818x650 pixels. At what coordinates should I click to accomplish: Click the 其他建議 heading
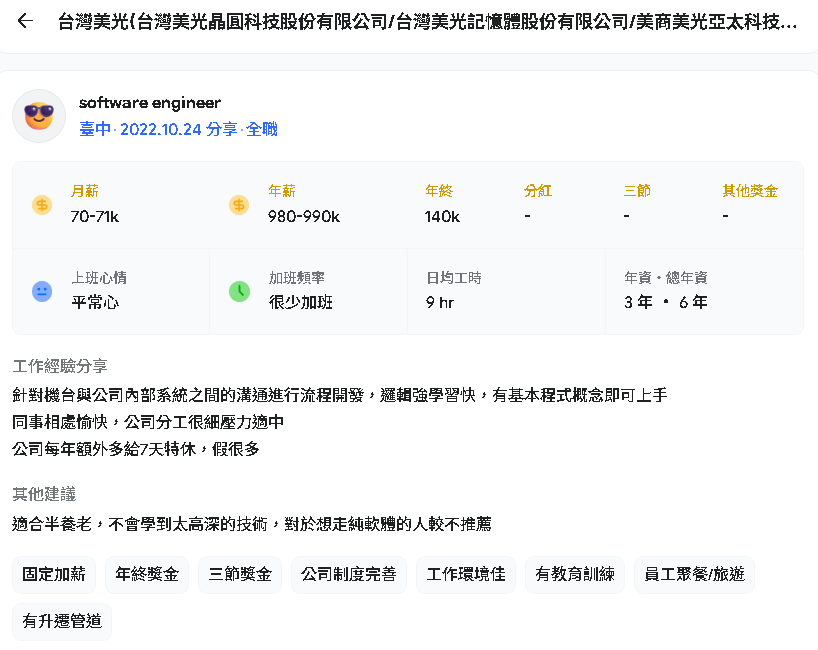[44, 494]
